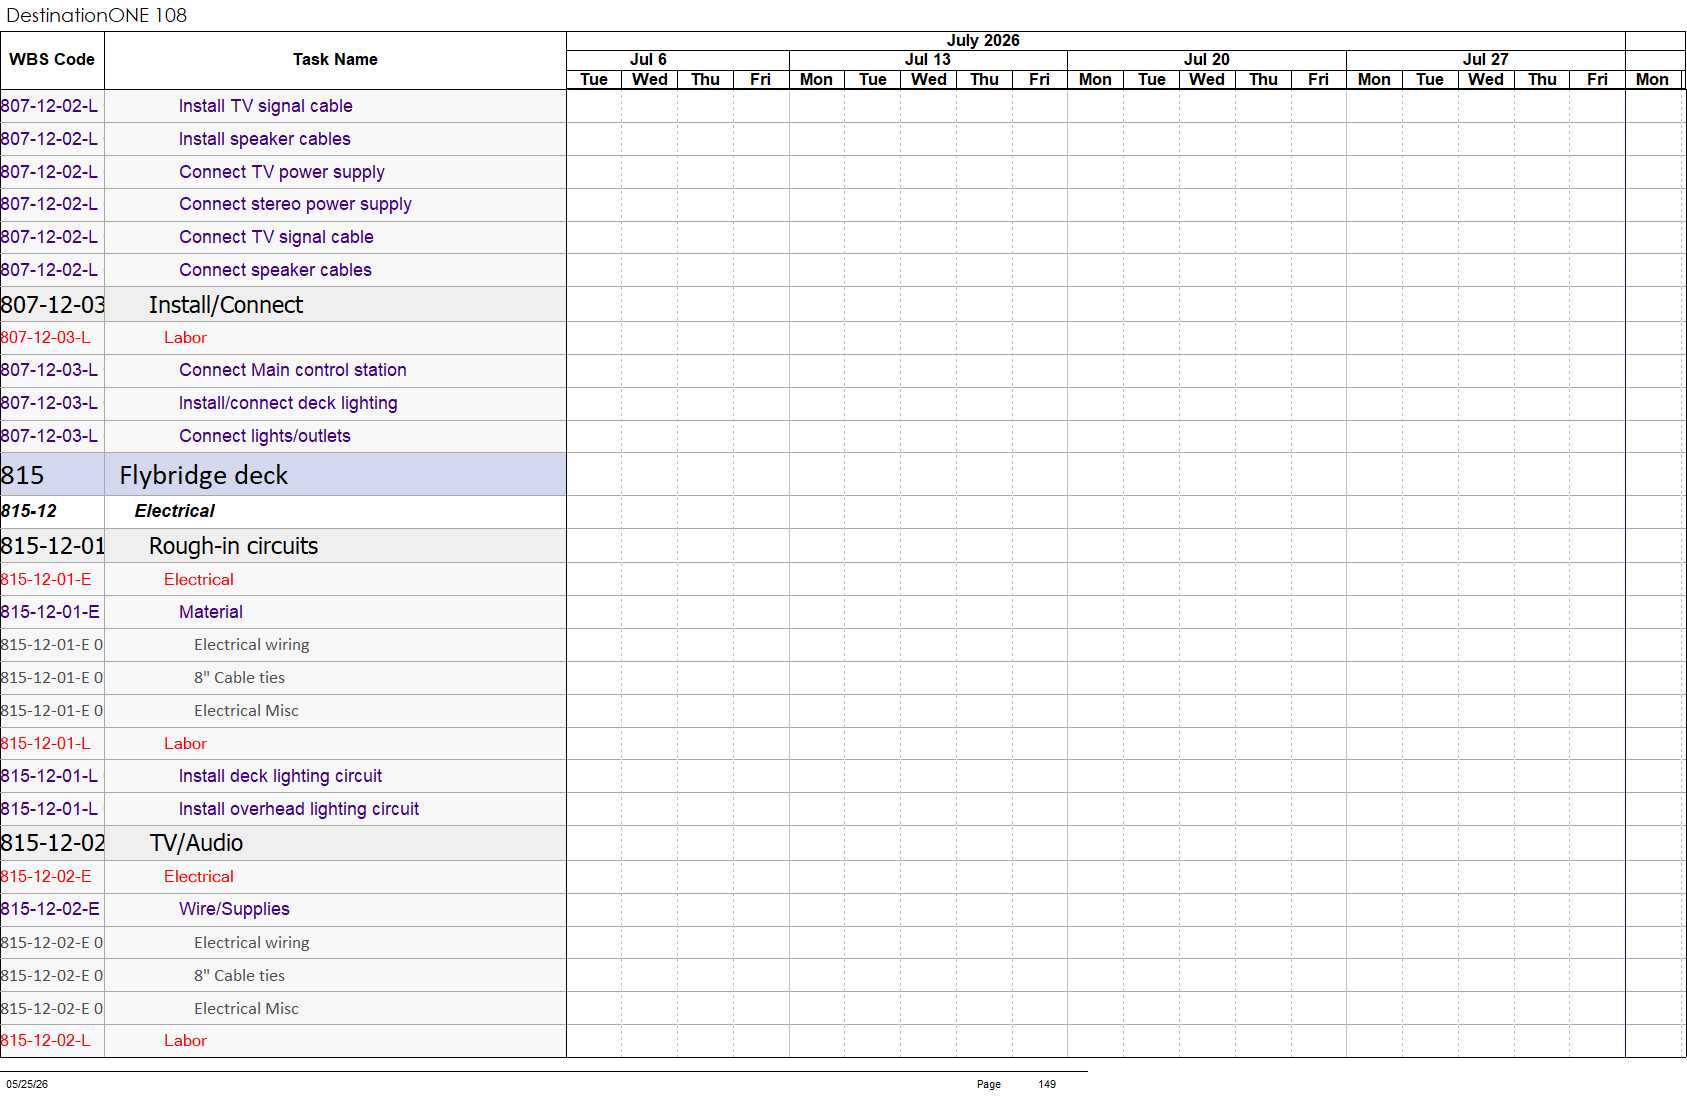Select the 'Jul 27' week header
Viewport: 1687px width, 1097px height.
[x=1486, y=60]
